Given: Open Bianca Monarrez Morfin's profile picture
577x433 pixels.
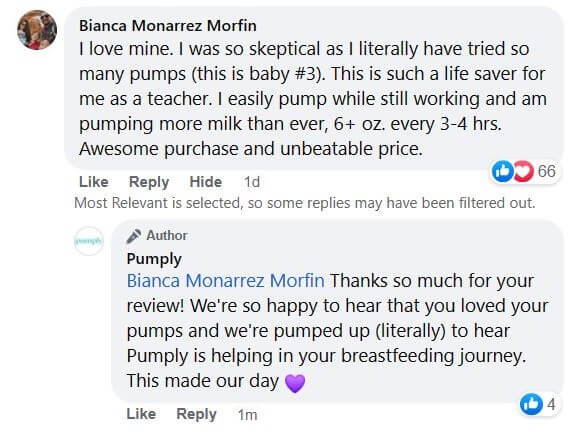Looking at the screenshot, I should tap(37, 30).
